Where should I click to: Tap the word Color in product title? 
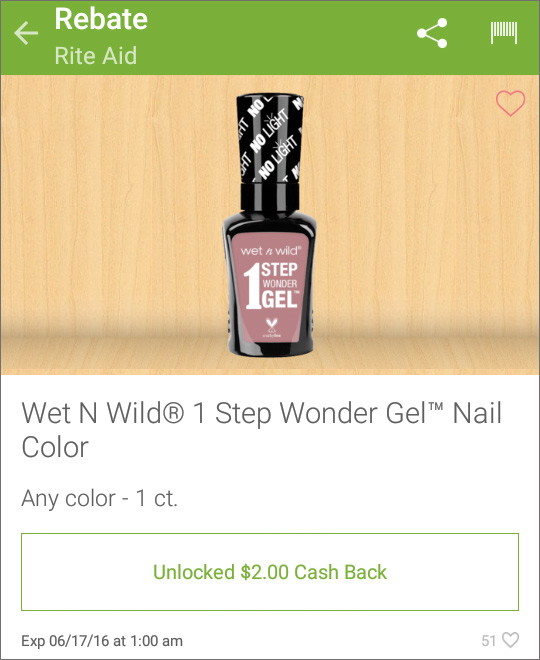click(55, 447)
